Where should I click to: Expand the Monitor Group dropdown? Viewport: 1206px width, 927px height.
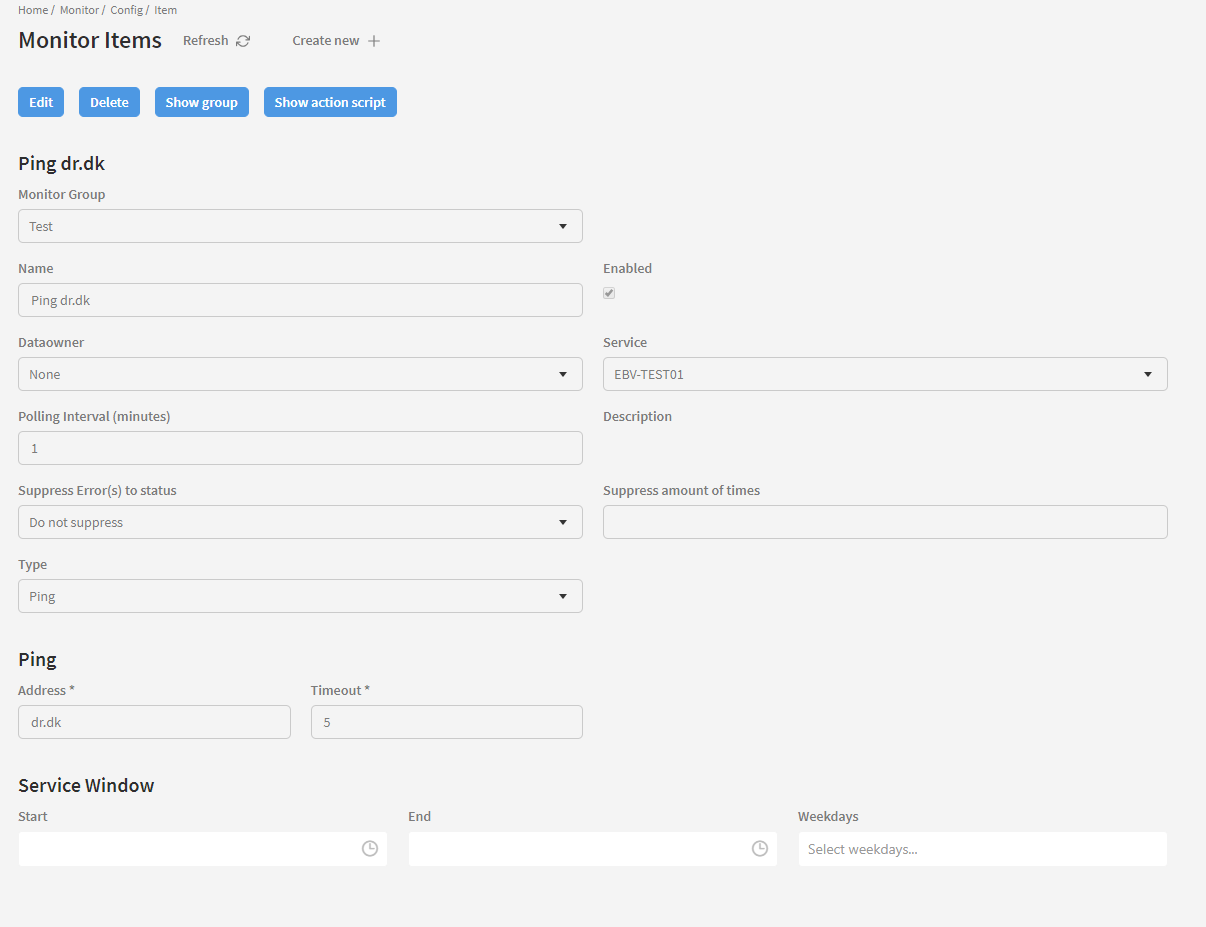tap(300, 226)
